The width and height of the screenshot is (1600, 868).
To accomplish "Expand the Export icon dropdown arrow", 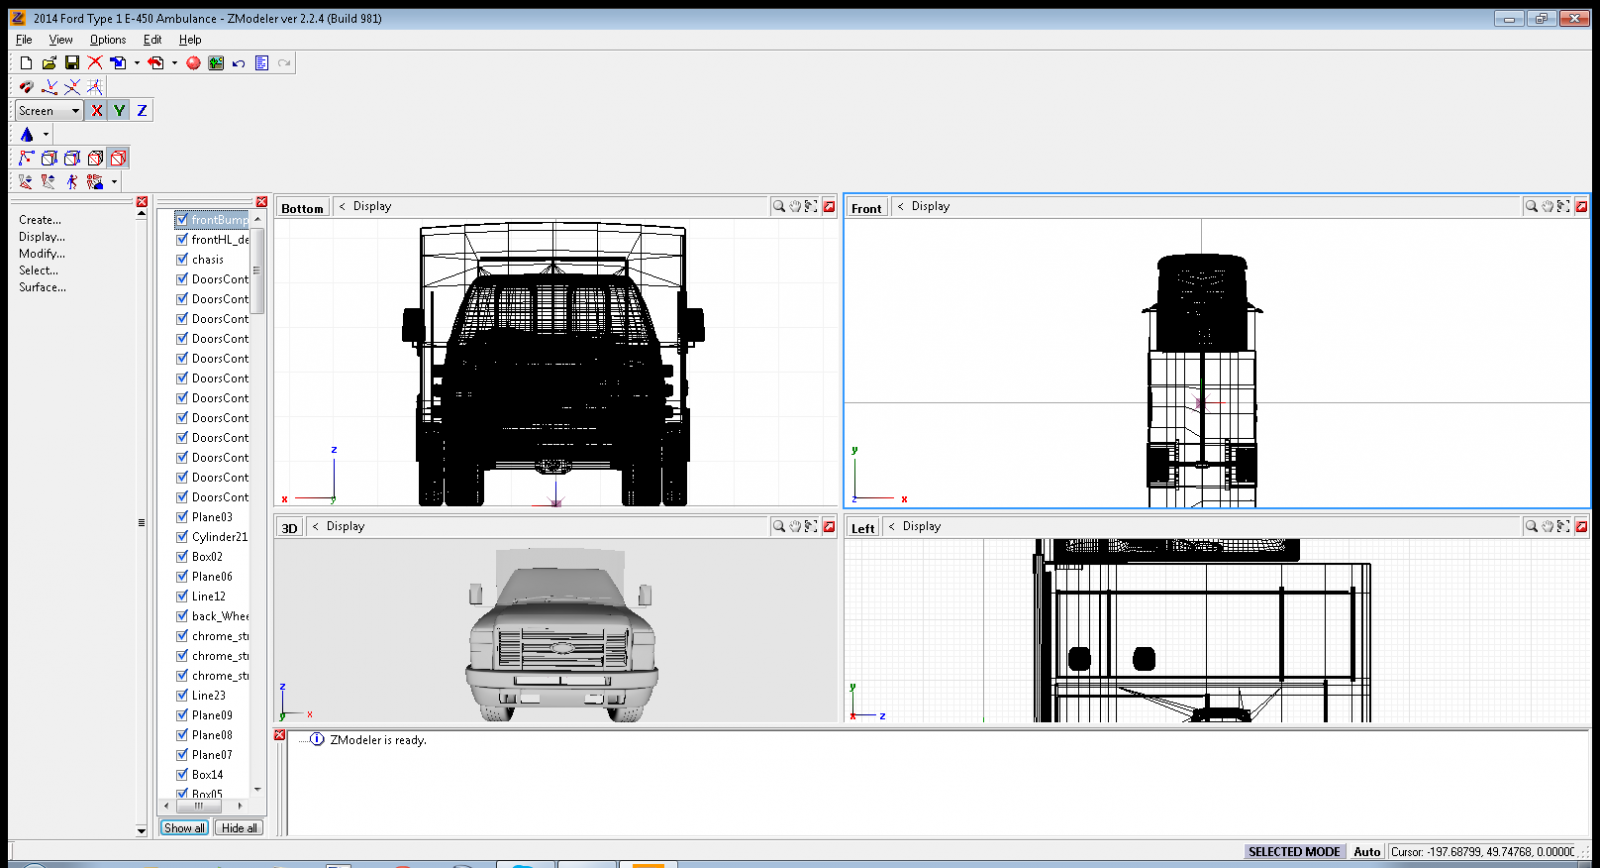I will pyautogui.click(x=175, y=63).
